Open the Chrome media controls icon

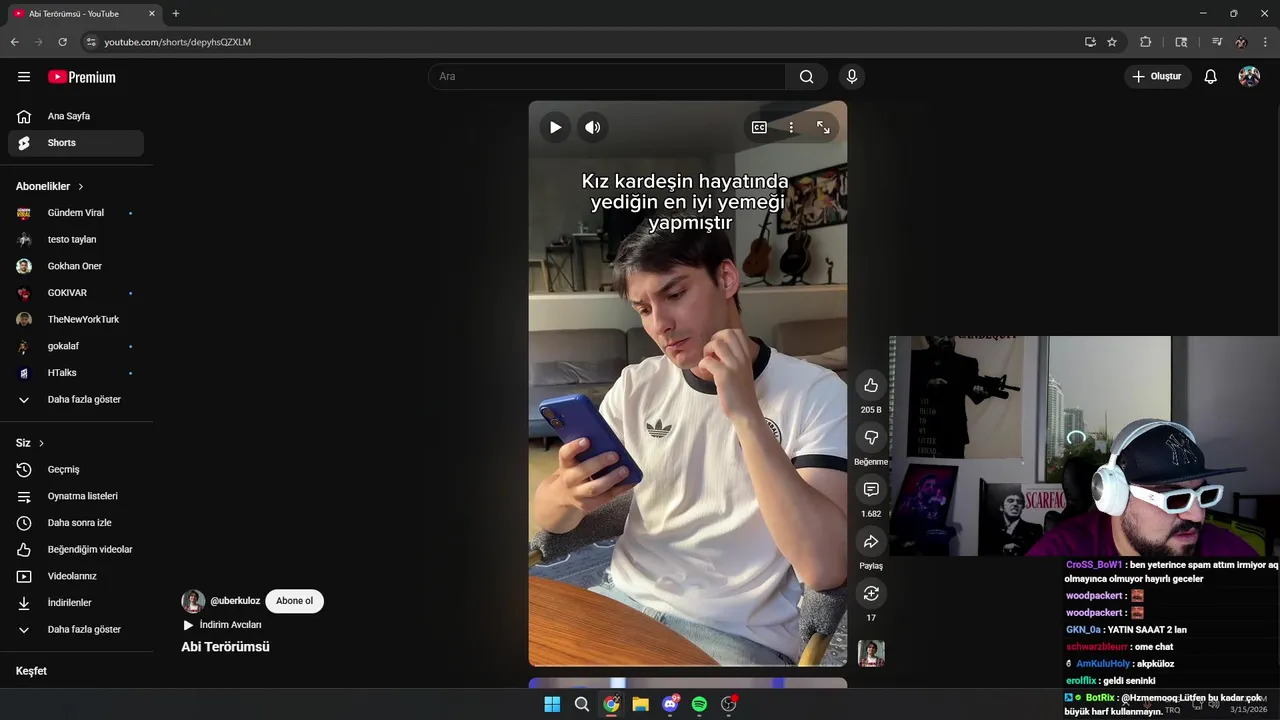point(1217,42)
